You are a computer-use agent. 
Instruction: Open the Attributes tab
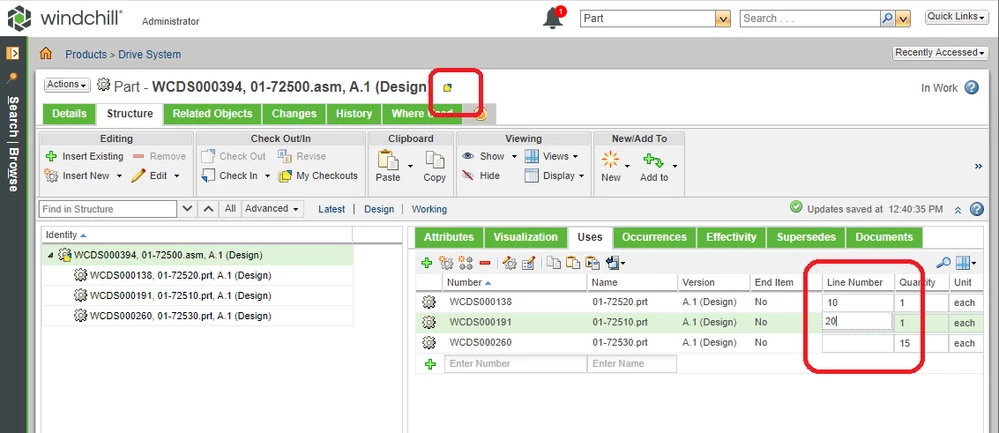[449, 237]
